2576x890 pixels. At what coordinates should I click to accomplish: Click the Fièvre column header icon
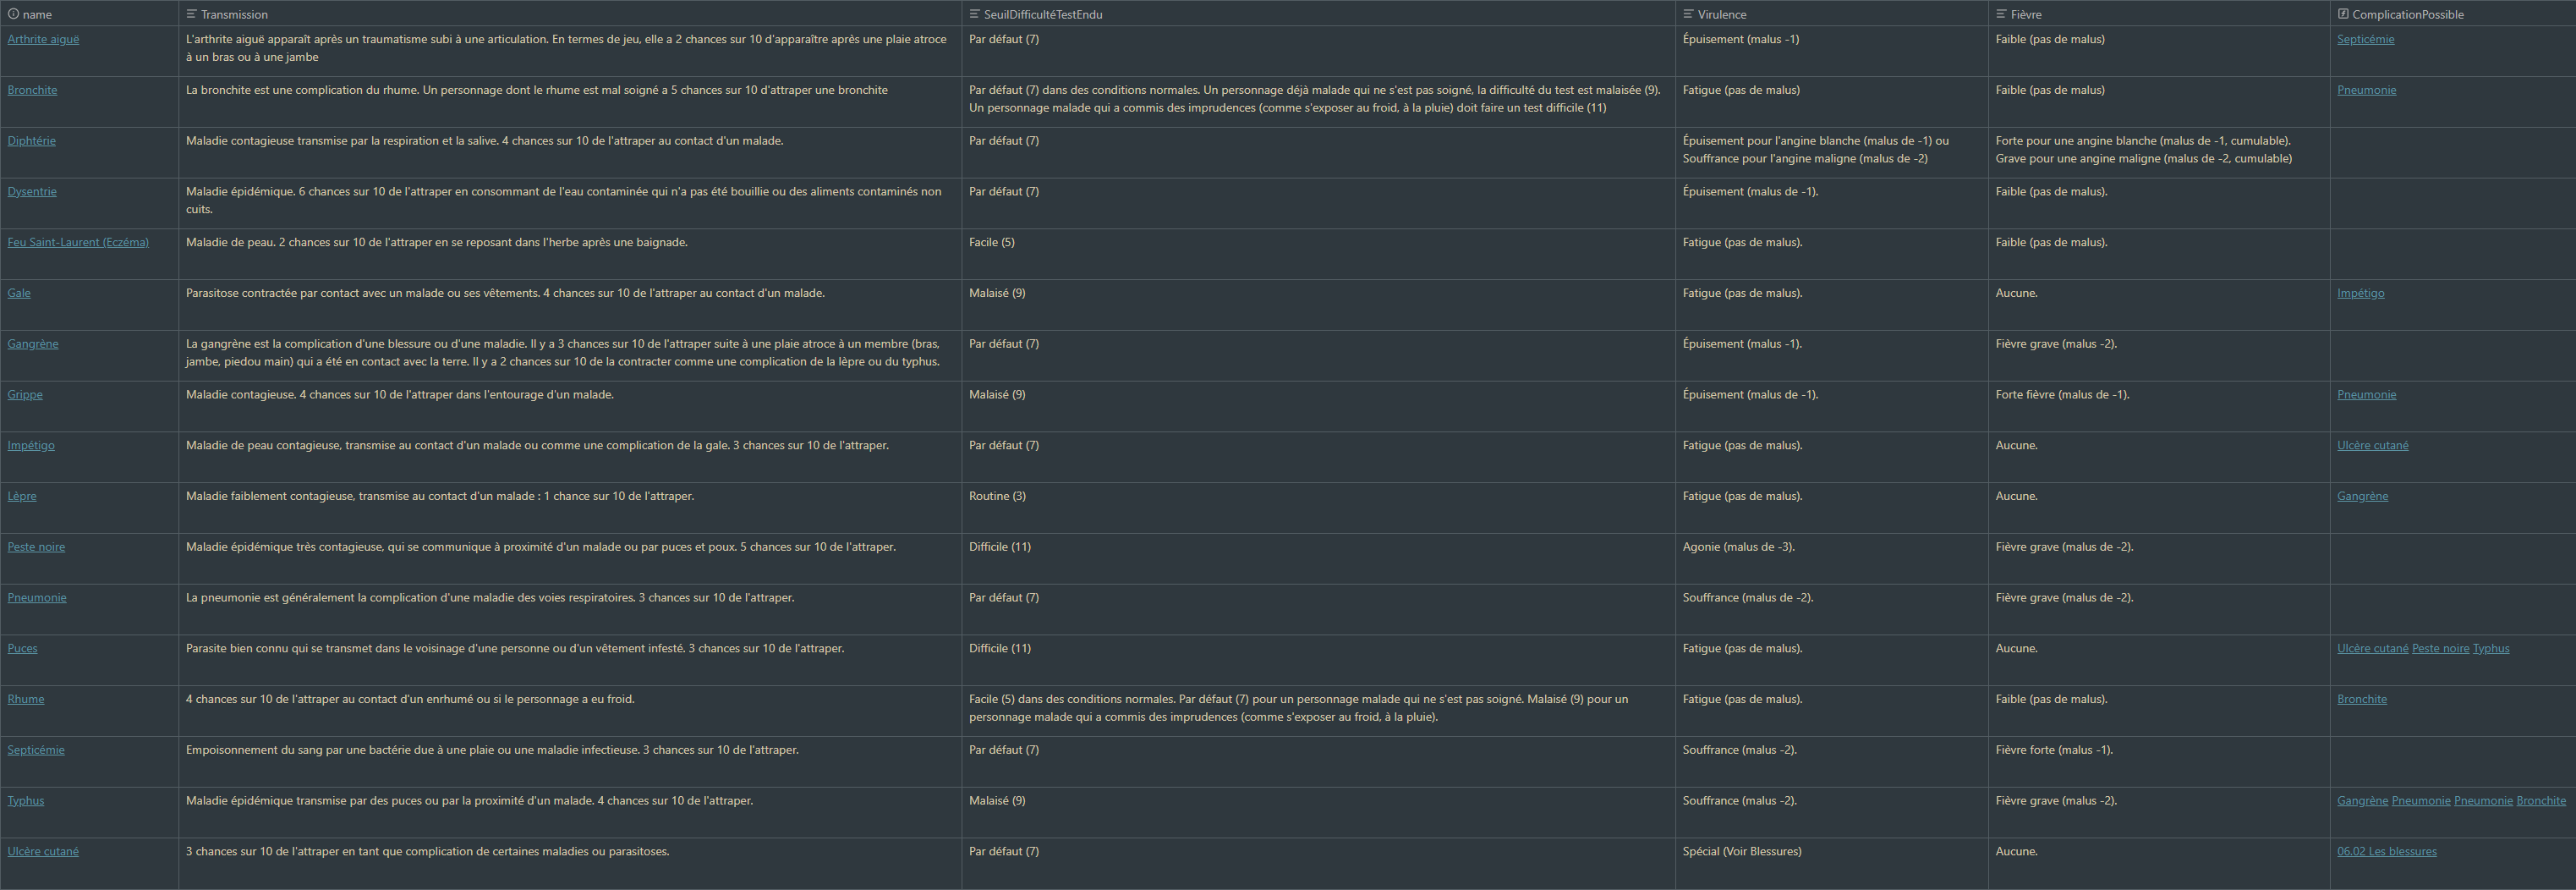click(x=2001, y=15)
